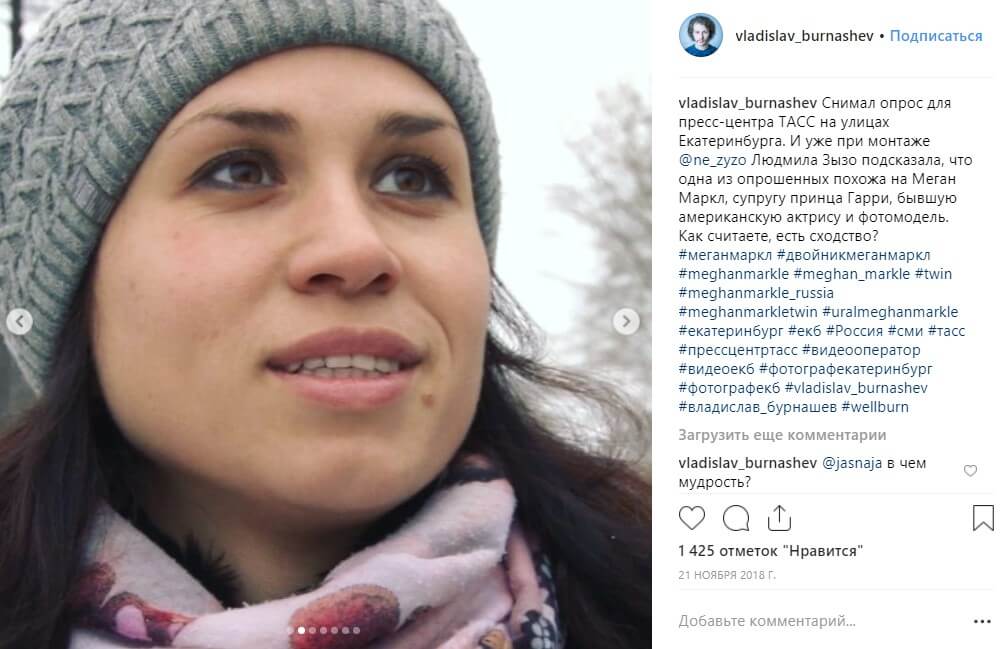Viewport: 1003px width, 649px height.
Task: Open vladislav_burnashev profile avatar
Action: pyautogui.click(x=700, y=35)
